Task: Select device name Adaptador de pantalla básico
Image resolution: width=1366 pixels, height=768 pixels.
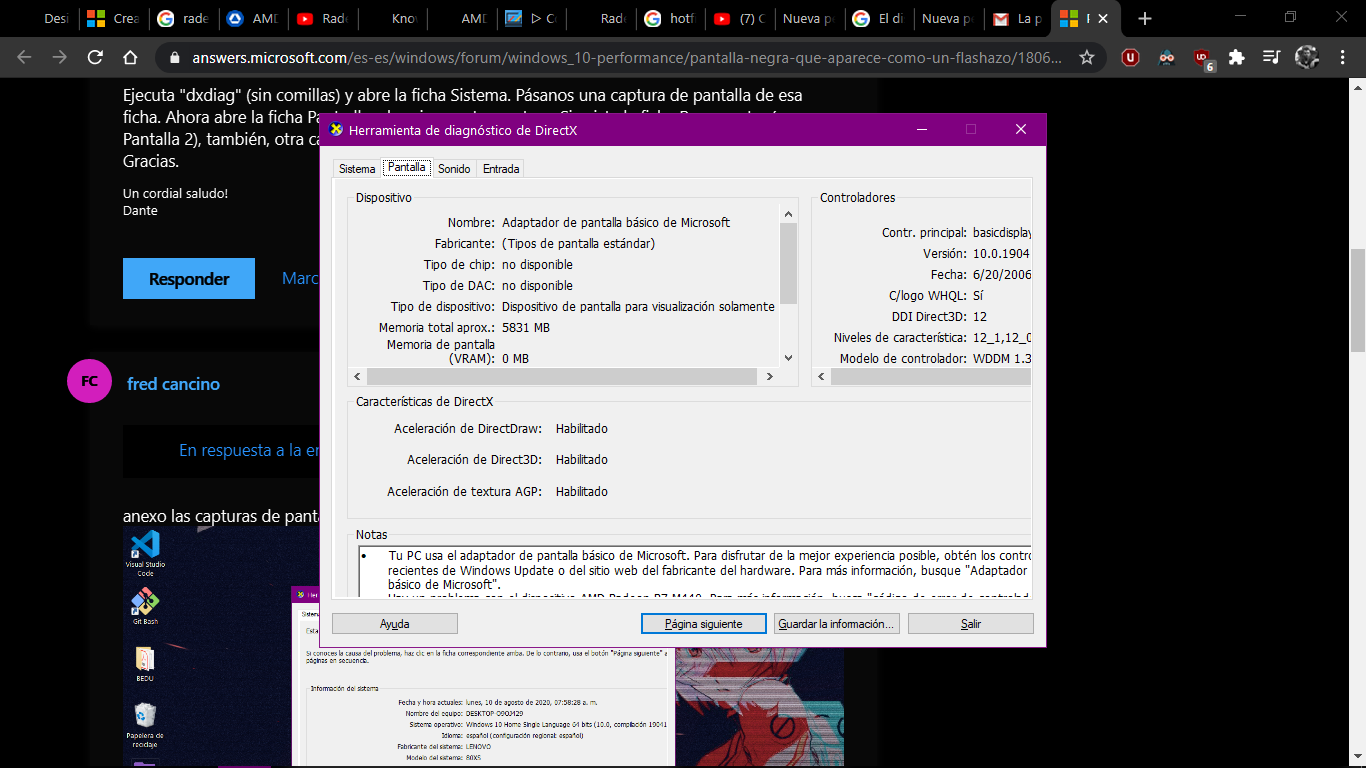Action: (x=616, y=223)
